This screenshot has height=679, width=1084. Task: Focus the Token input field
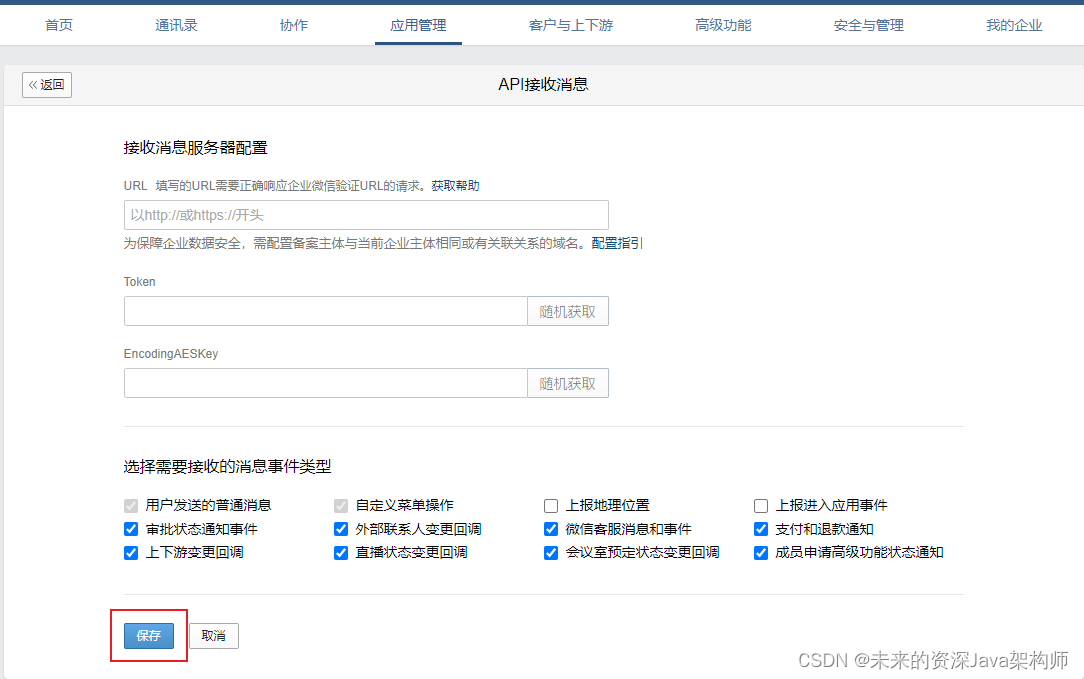[326, 311]
